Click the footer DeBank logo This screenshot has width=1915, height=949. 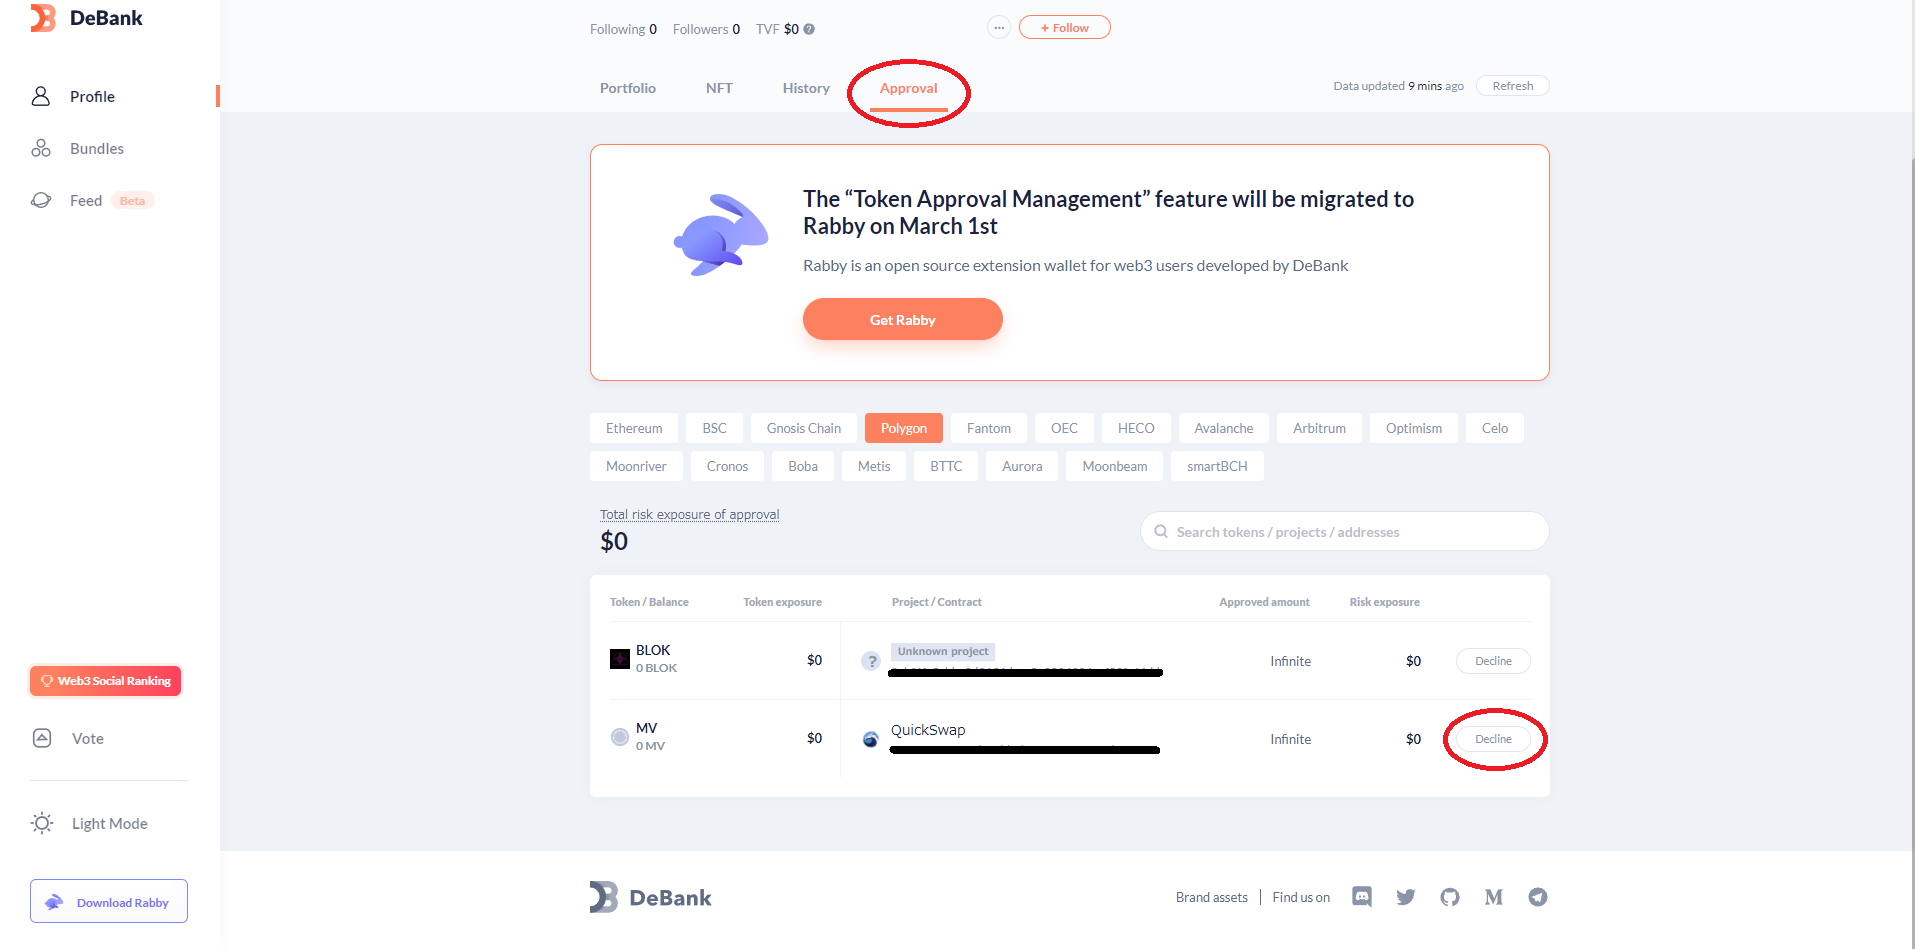[x=651, y=897]
